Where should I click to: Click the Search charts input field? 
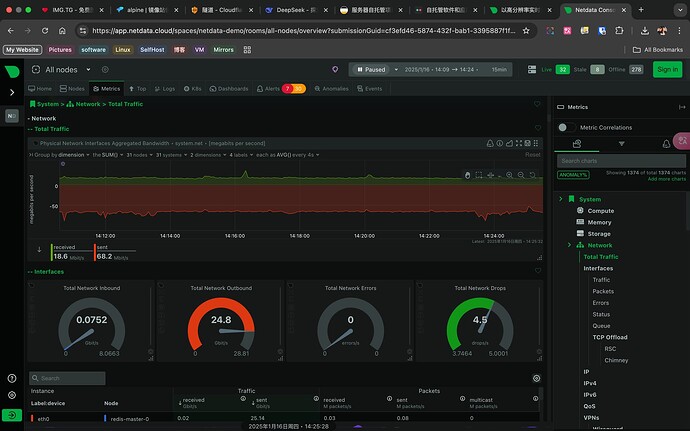click(x=615, y=160)
